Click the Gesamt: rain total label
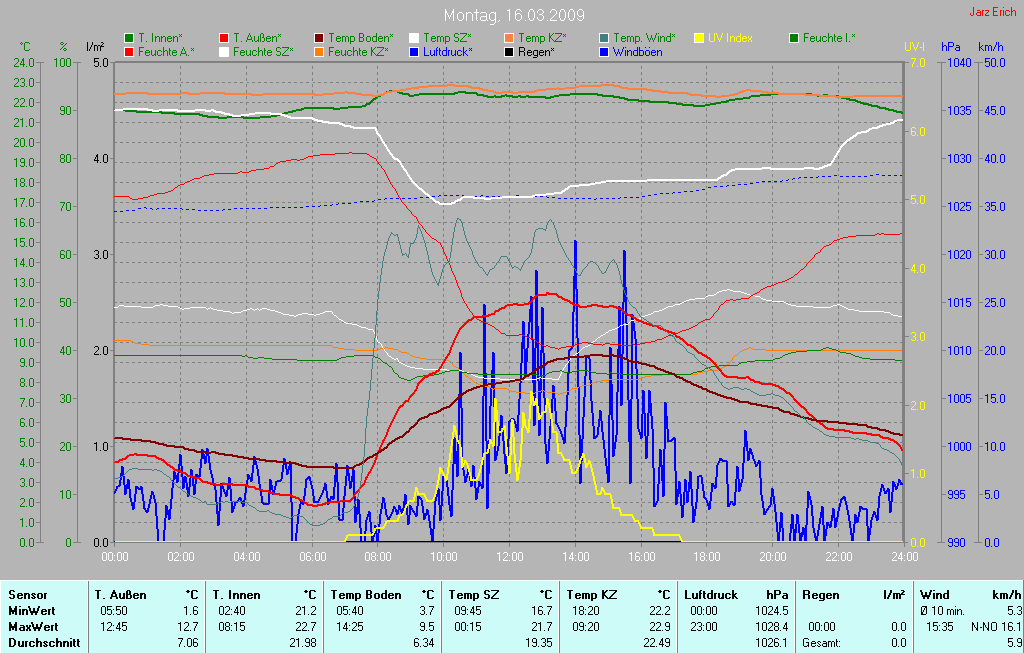1024x653 pixels. [x=822, y=643]
